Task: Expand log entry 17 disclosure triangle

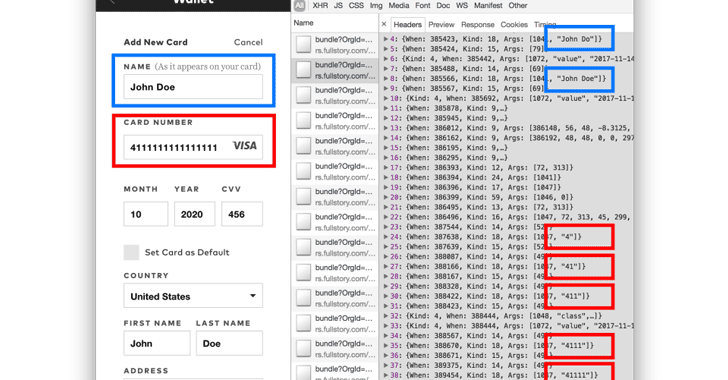Action: point(385,167)
